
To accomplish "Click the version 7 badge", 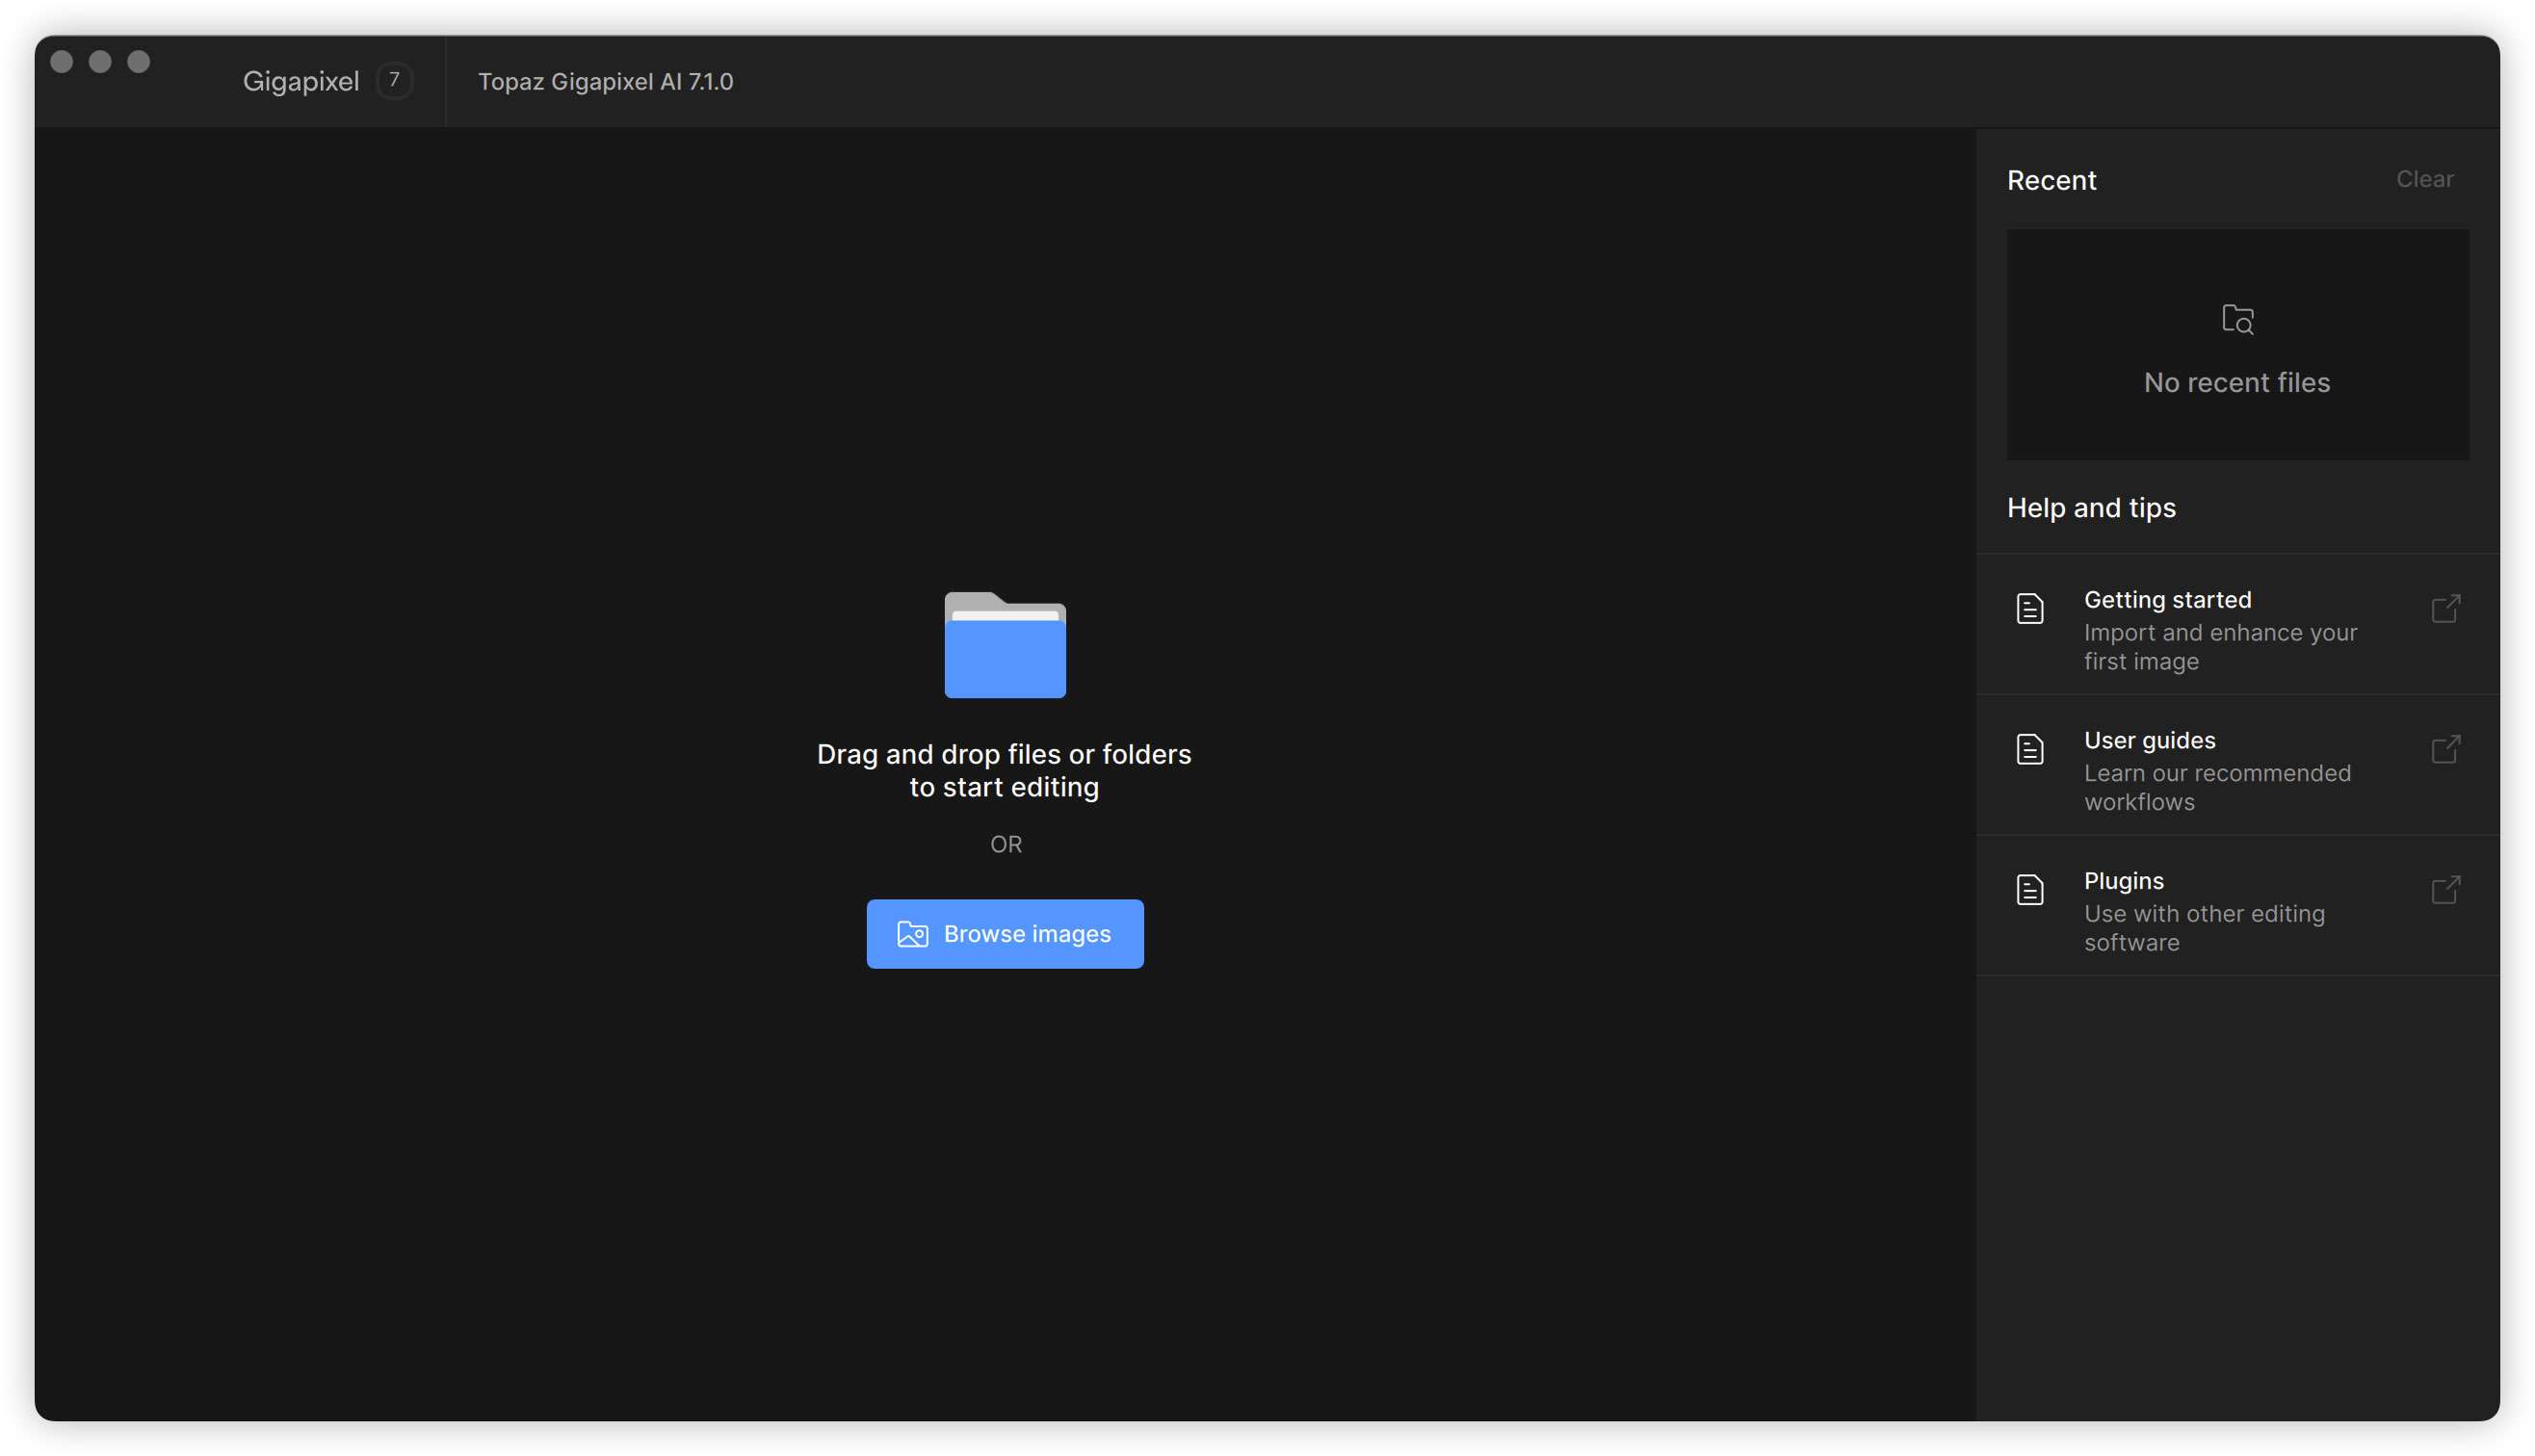I will coord(394,80).
